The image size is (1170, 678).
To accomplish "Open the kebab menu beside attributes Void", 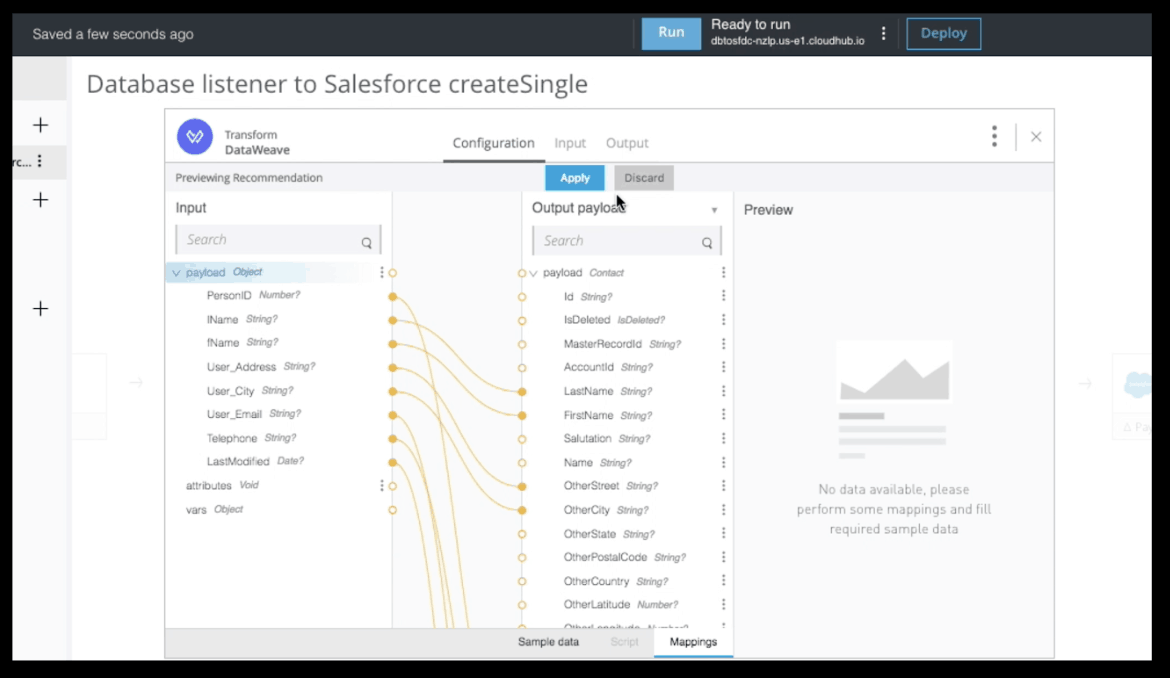I will (381, 485).
